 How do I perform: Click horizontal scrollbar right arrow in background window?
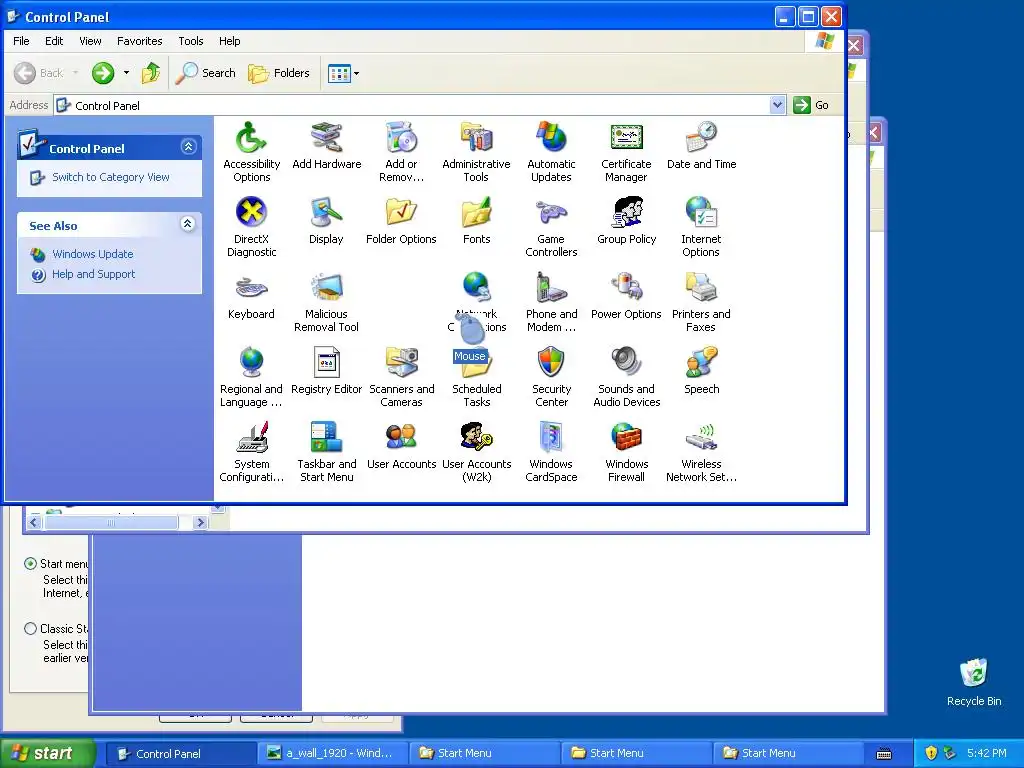(x=200, y=522)
